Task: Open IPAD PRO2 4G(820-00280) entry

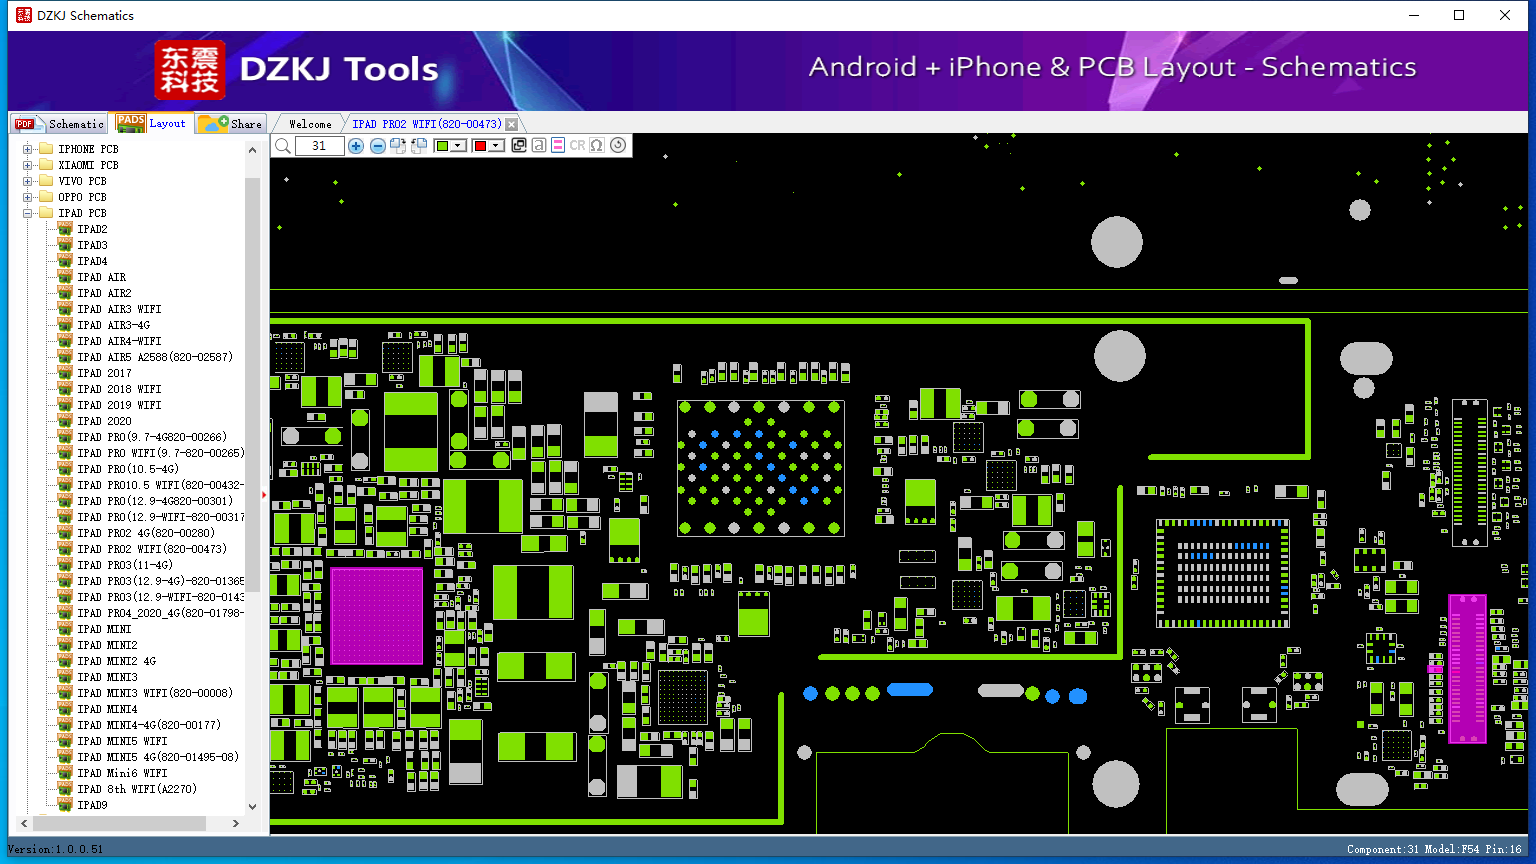Action: pyautogui.click(x=146, y=533)
